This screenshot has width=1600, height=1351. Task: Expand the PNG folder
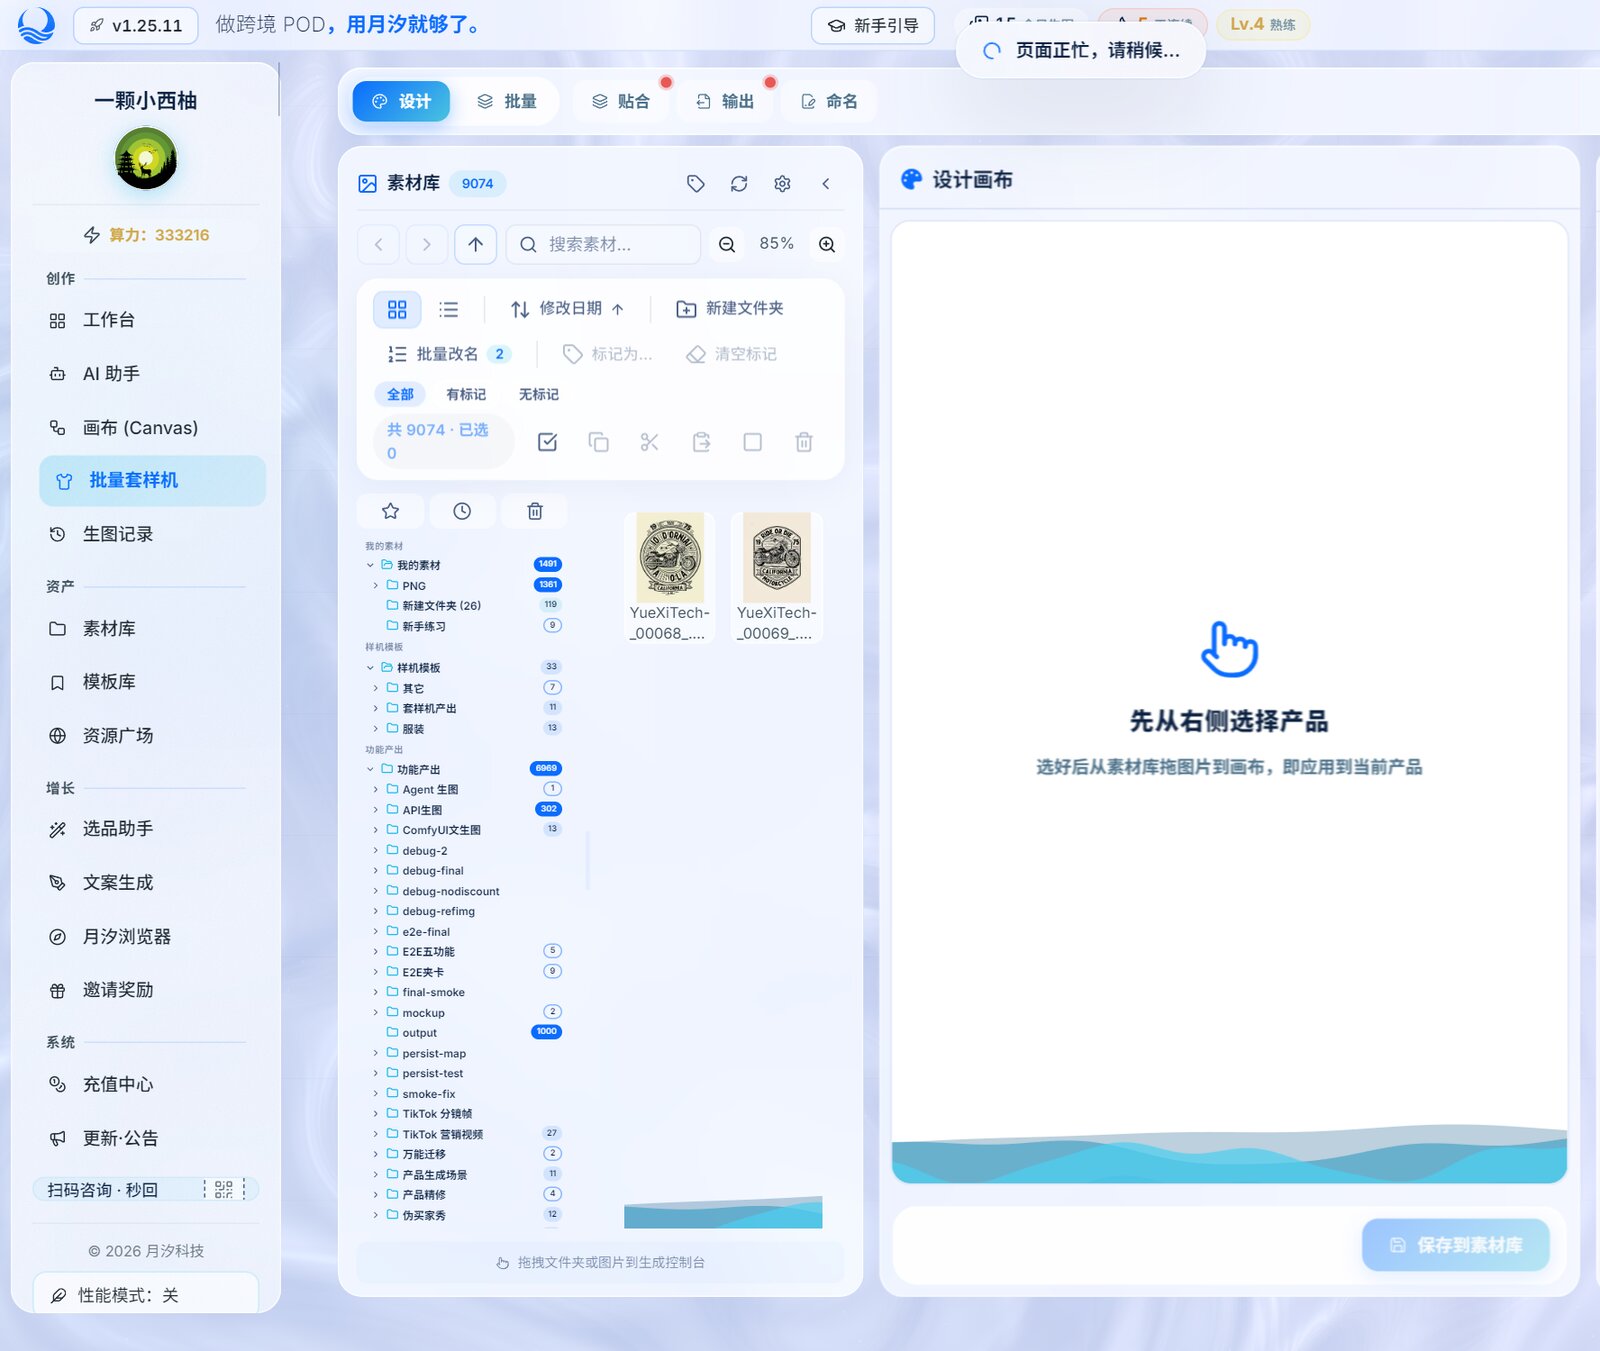coord(376,586)
